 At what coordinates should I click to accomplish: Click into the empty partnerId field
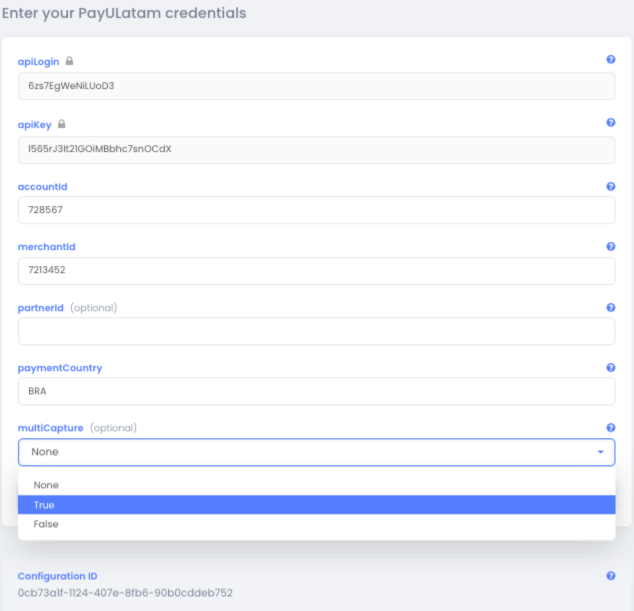[x=316, y=332]
